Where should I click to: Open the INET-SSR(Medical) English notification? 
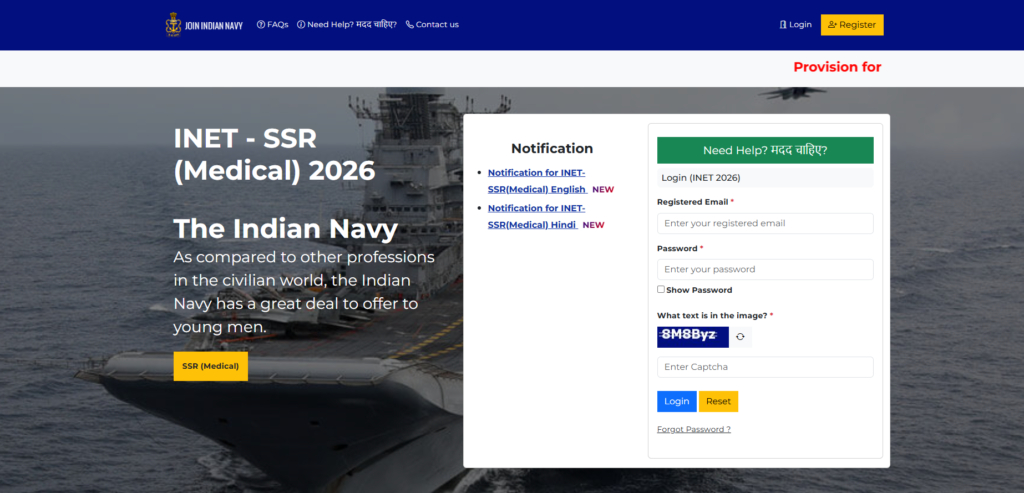coord(537,181)
